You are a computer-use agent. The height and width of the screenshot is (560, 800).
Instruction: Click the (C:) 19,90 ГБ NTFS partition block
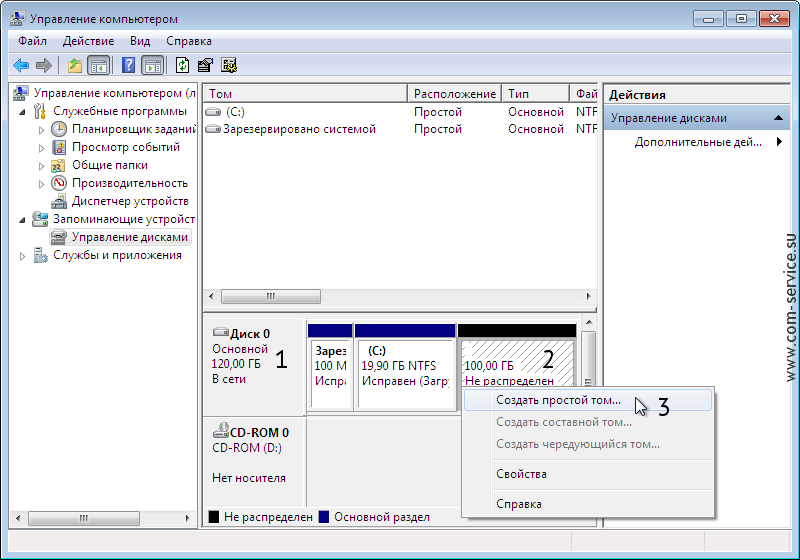click(405, 366)
